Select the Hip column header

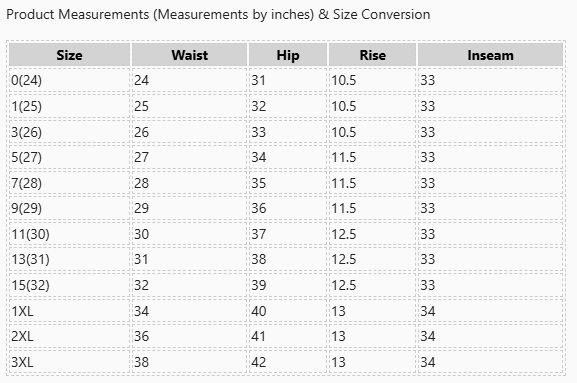(x=288, y=55)
